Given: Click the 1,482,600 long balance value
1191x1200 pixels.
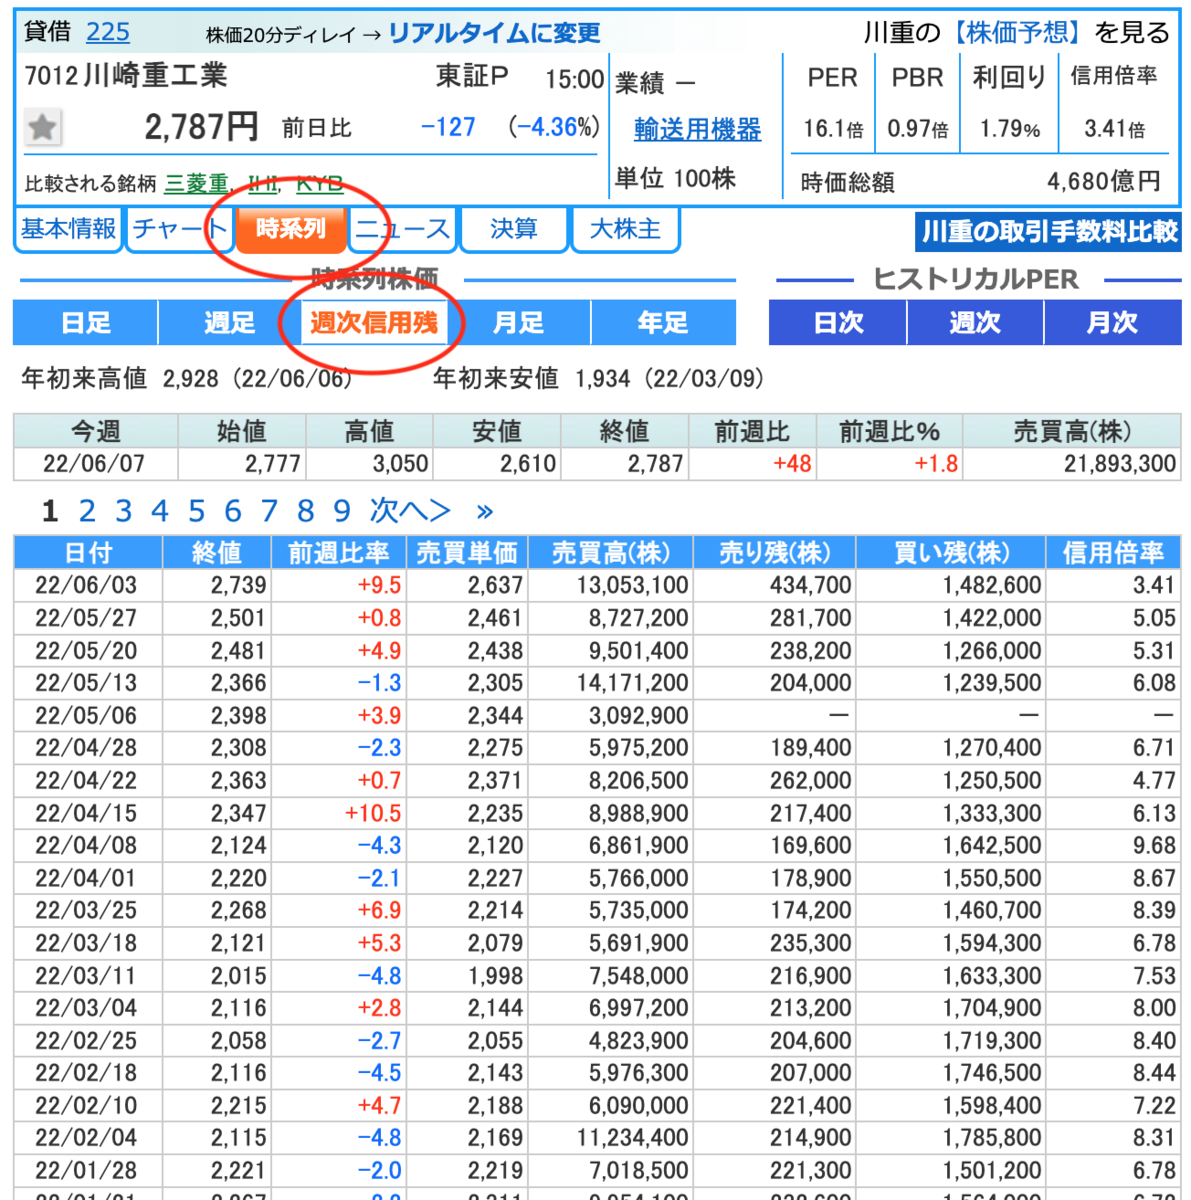Looking at the screenshot, I should click(991, 586).
